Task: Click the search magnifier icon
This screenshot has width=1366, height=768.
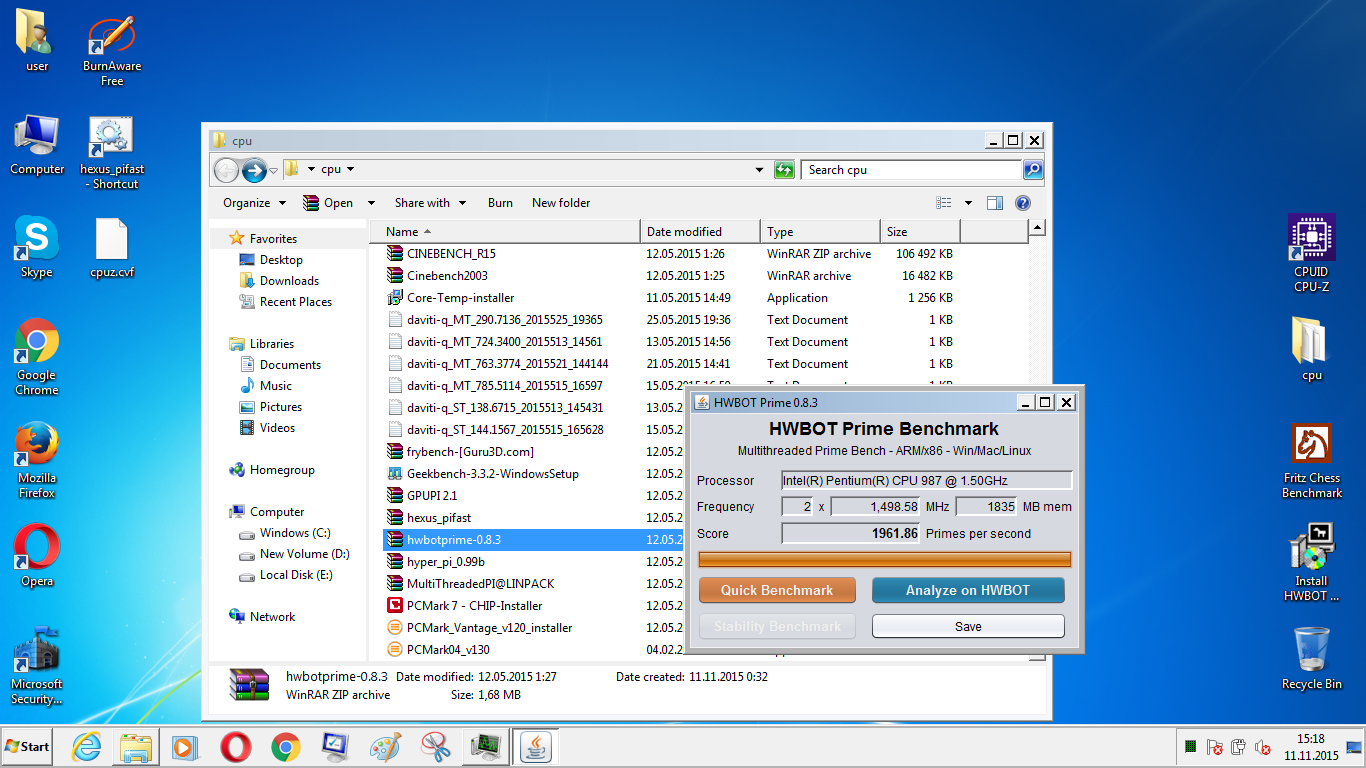Action: [x=1033, y=170]
